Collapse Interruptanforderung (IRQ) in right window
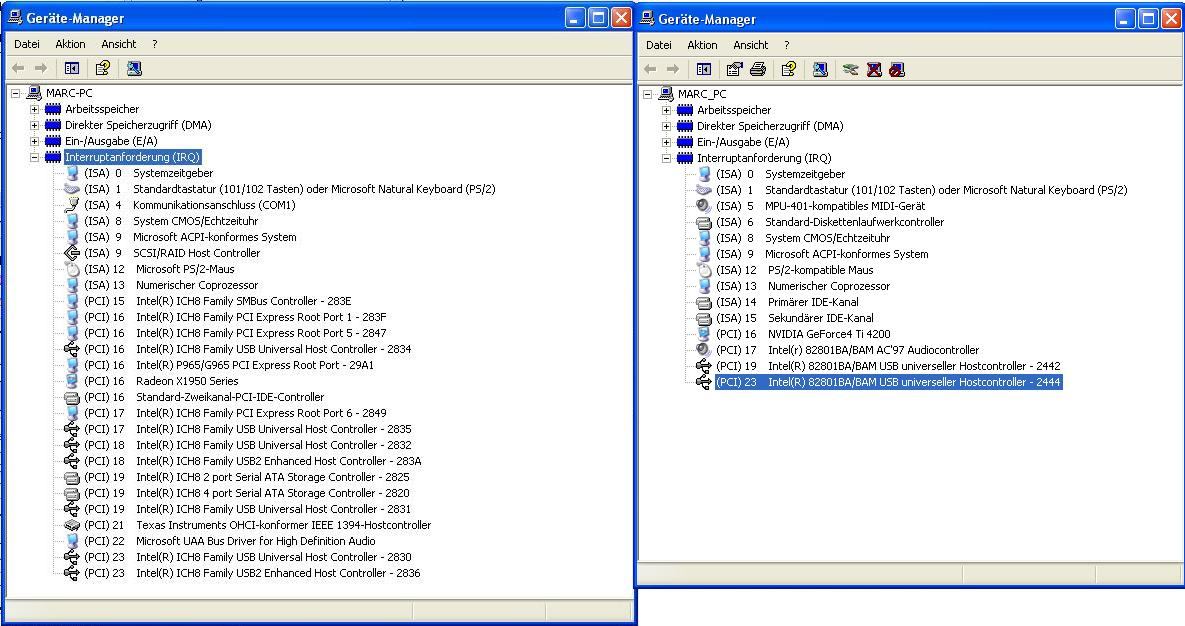This screenshot has width=1185, height=626. coord(667,158)
